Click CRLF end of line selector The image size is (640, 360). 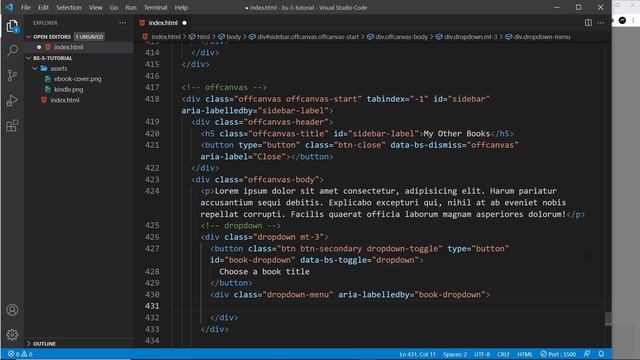[x=503, y=354]
